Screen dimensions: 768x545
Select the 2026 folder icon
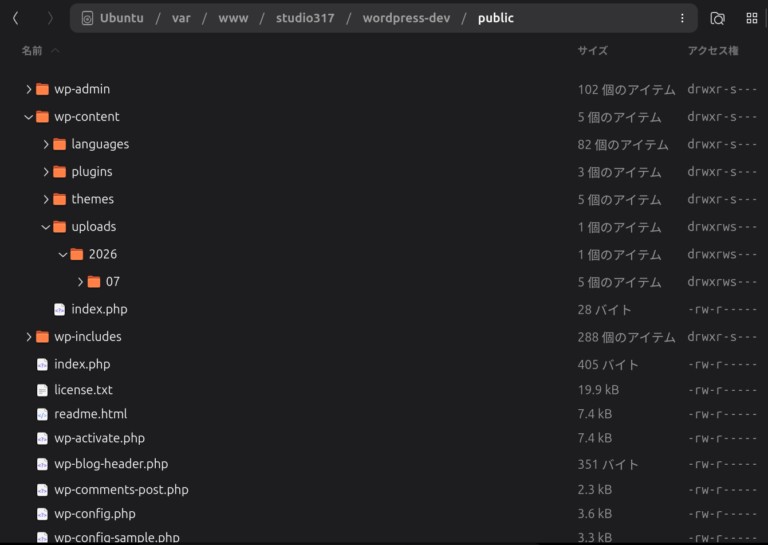tap(77, 254)
